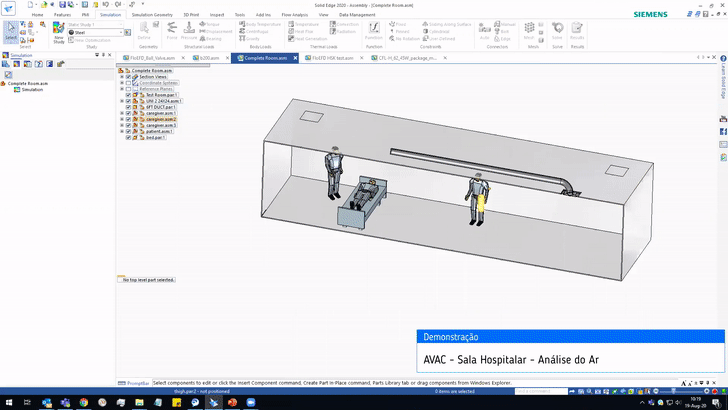The image size is (728, 410).
Task: Select caregiver.asm:3 in tree
Action: tap(161, 125)
